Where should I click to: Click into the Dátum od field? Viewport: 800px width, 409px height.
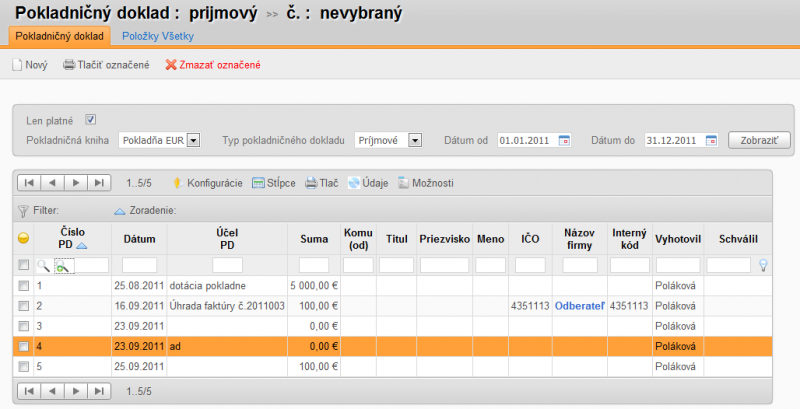pos(528,140)
